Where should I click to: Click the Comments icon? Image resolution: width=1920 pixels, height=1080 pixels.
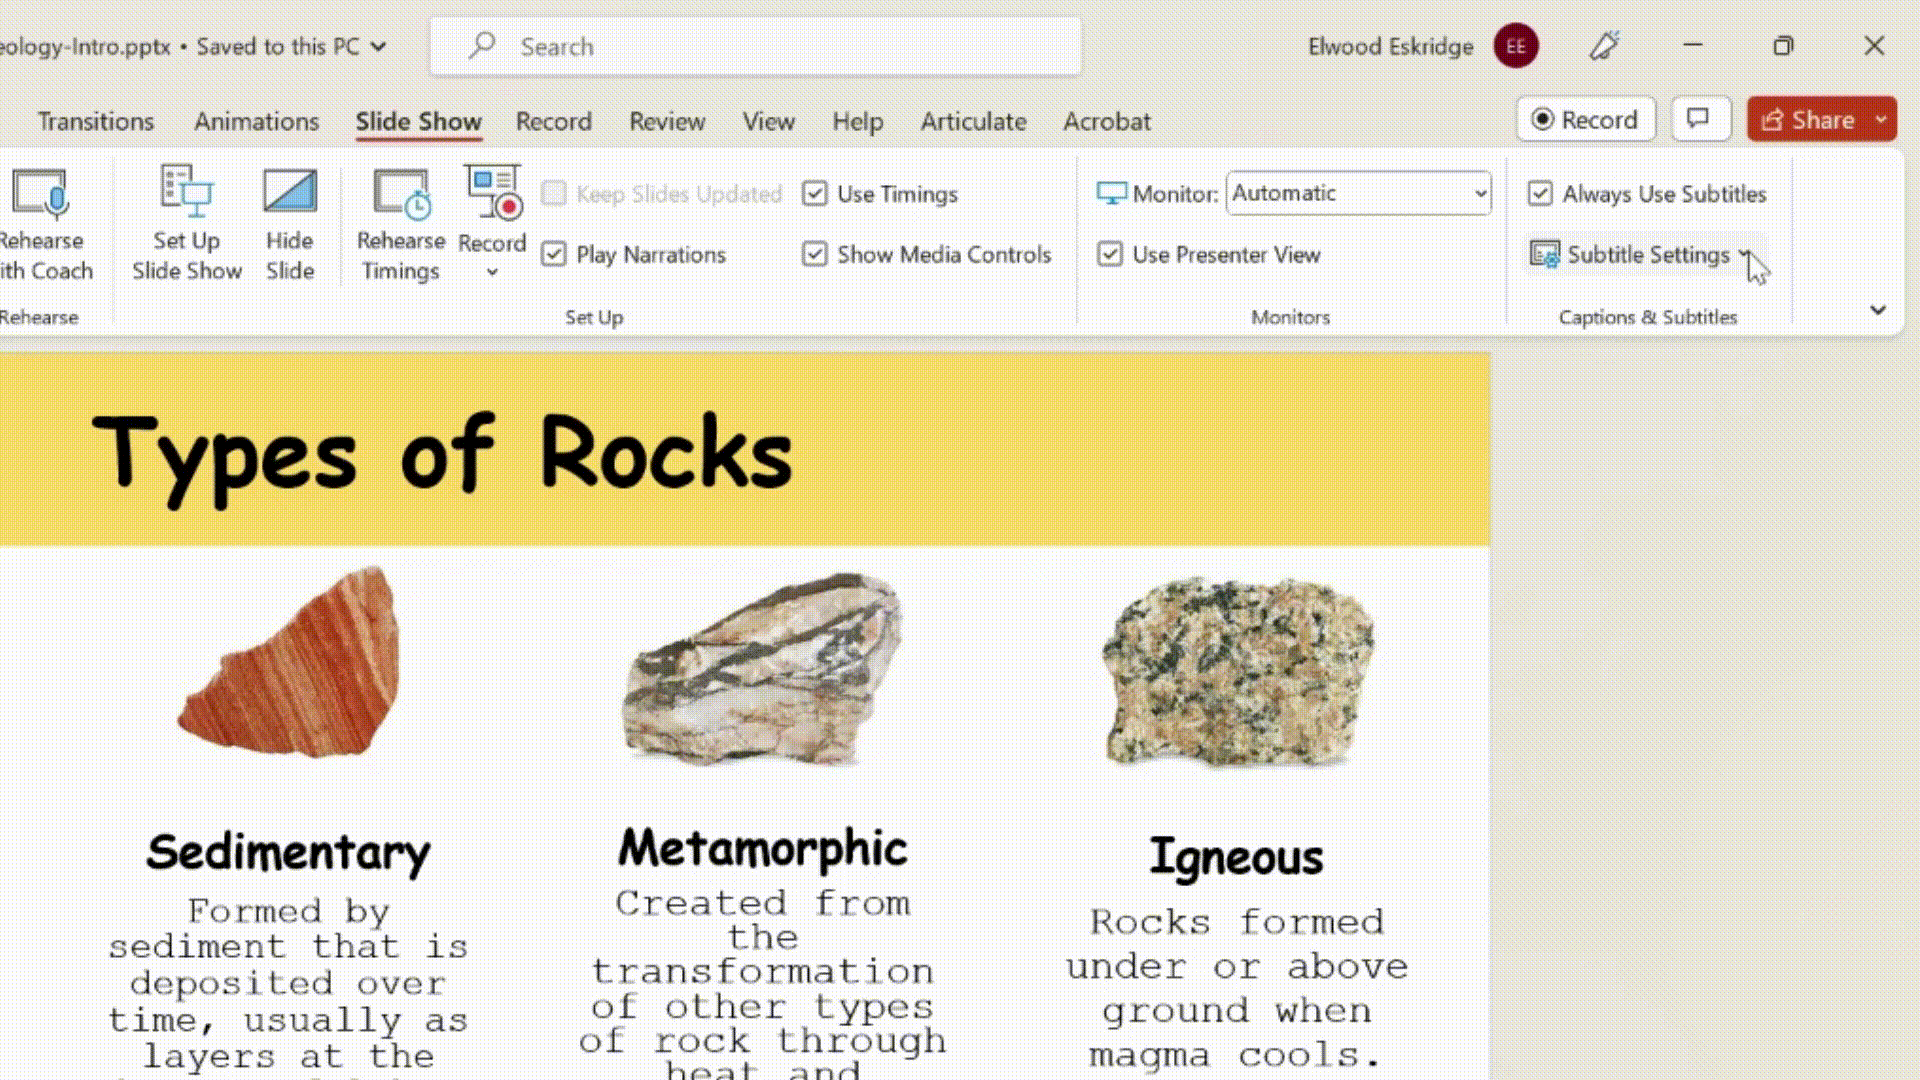[x=1701, y=119]
